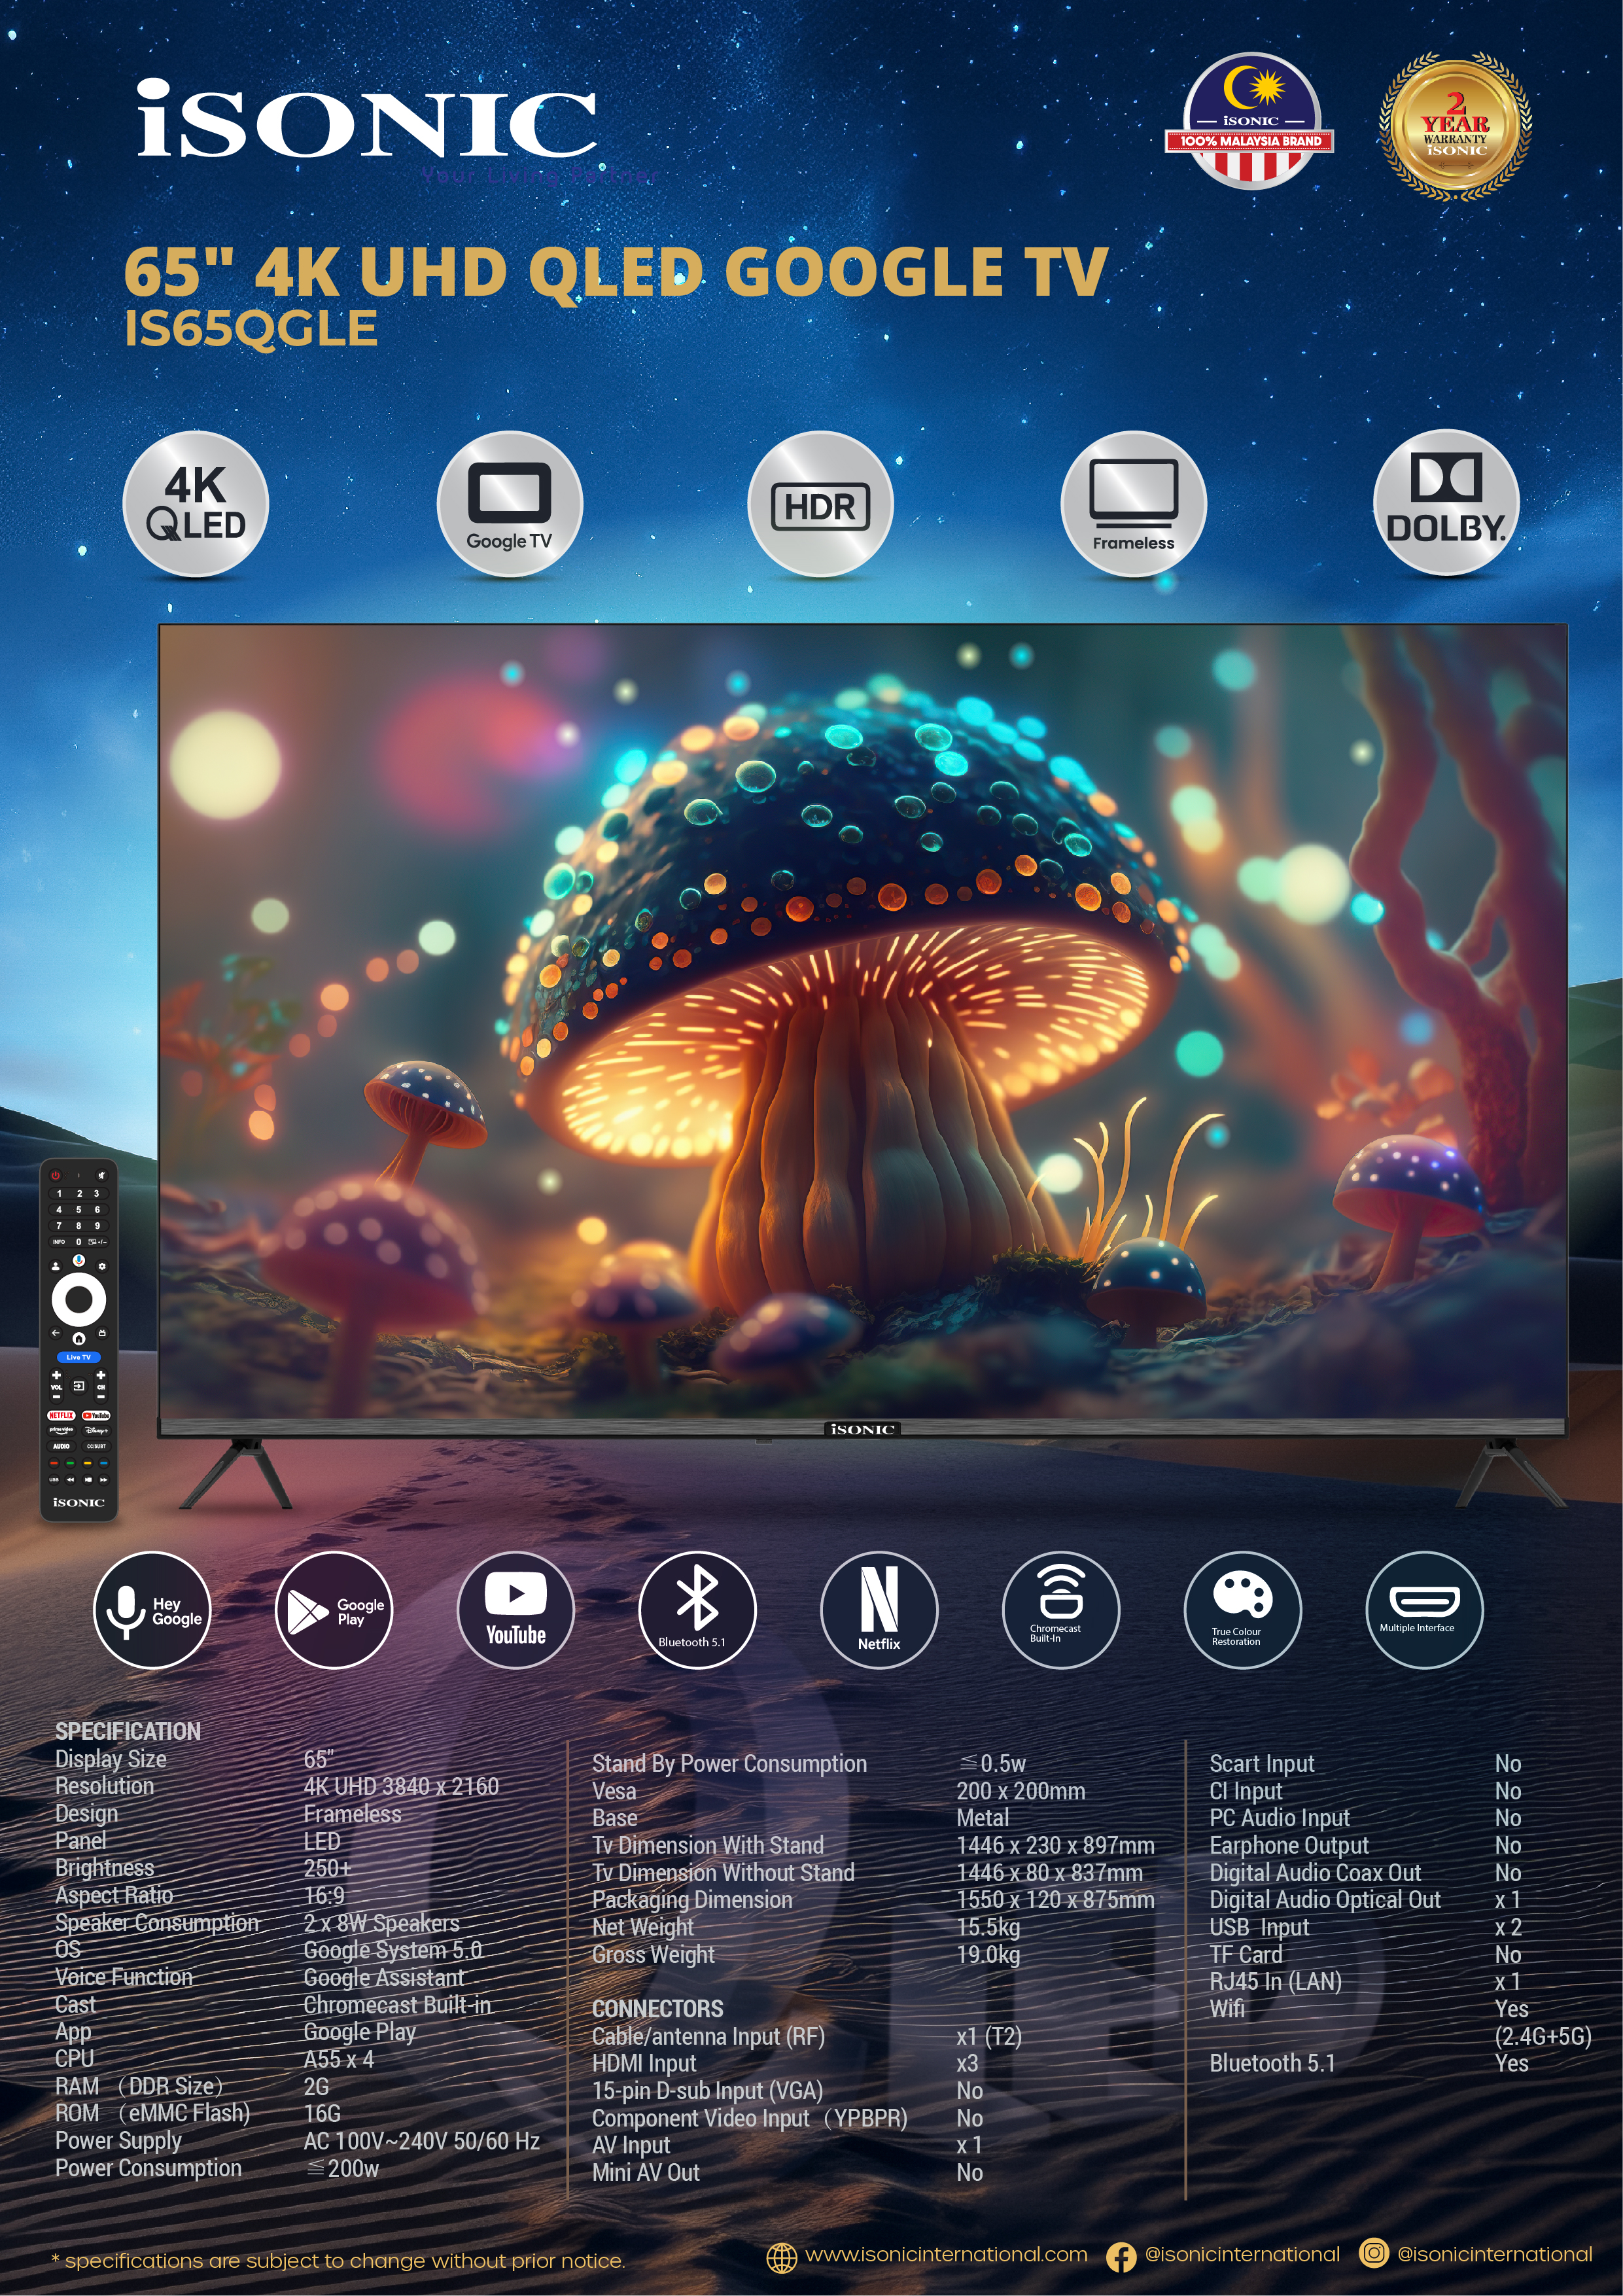
Task: Click the CONNECTORS heading
Action: click(x=657, y=2009)
